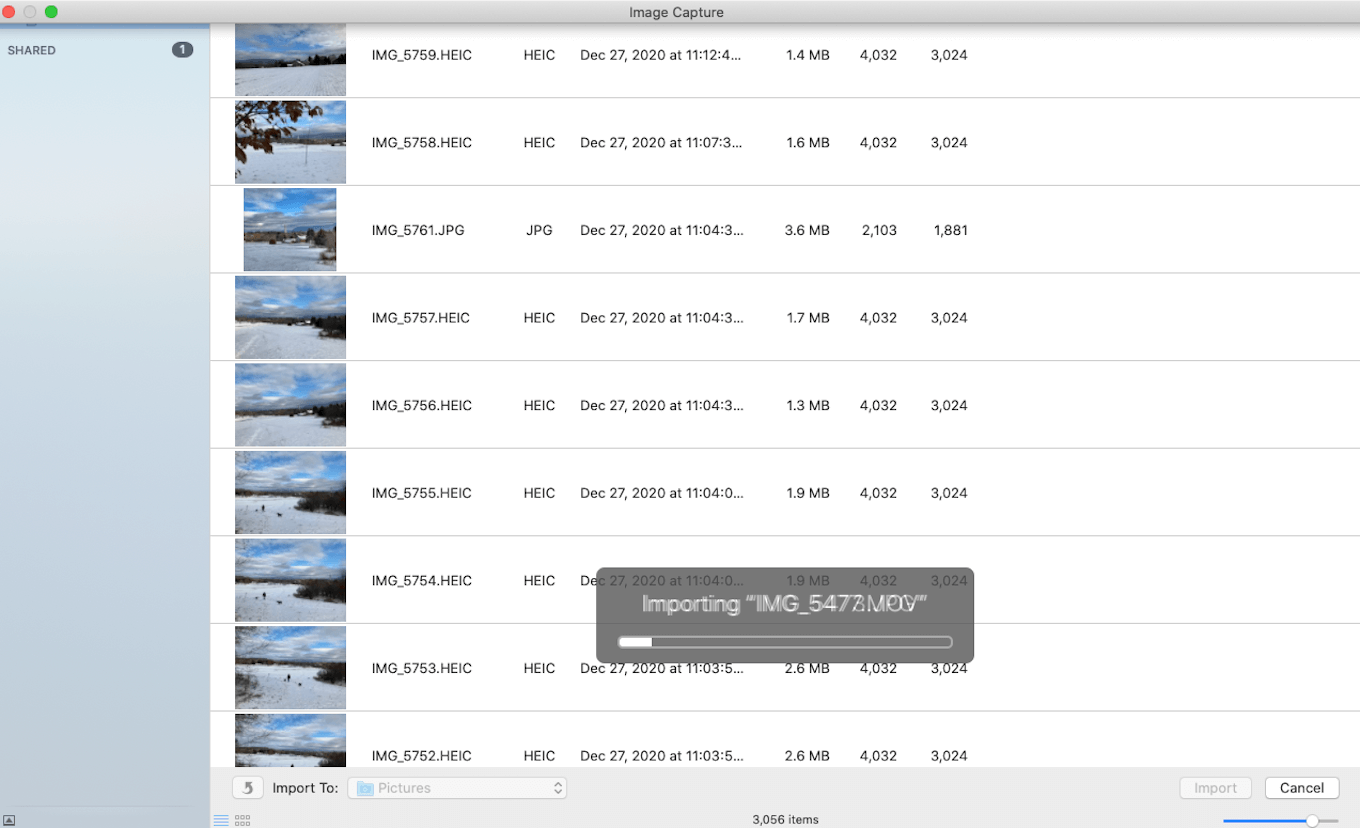Image resolution: width=1360 pixels, height=828 pixels.
Task: Select the IMG_5753.HEIC thumbnail
Action: [x=290, y=668]
